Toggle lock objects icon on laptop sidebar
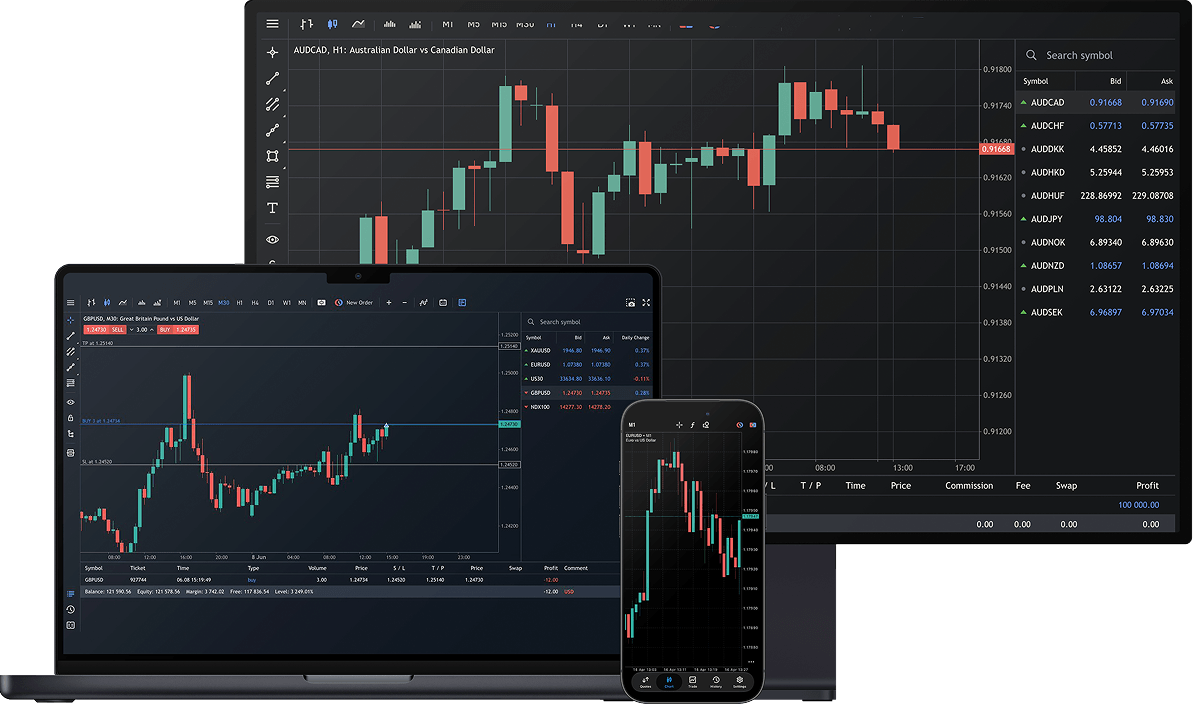The image size is (1200, 704). [70, 418]
